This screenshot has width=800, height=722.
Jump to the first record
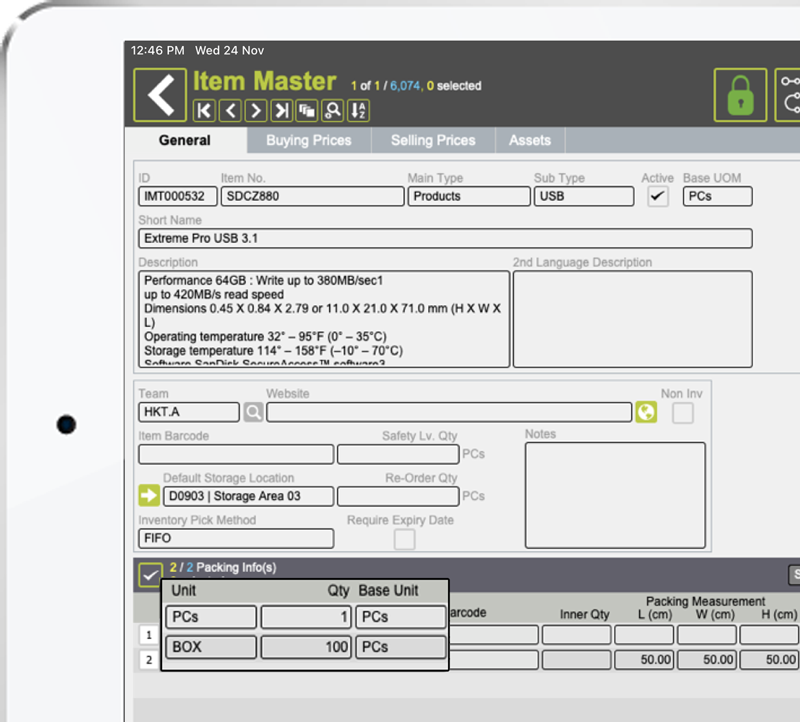pyautogui.click(x=204, y=110)
